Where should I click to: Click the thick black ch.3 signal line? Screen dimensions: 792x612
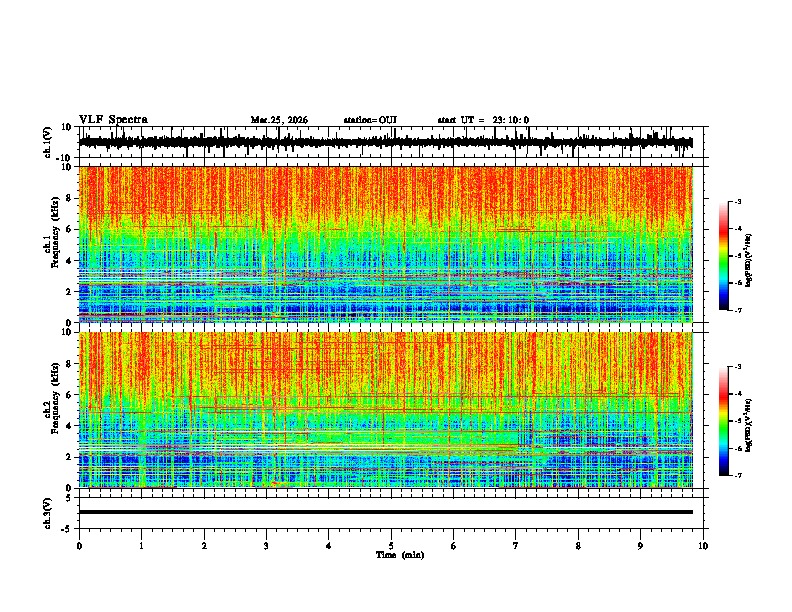click(x=386, y=512)
